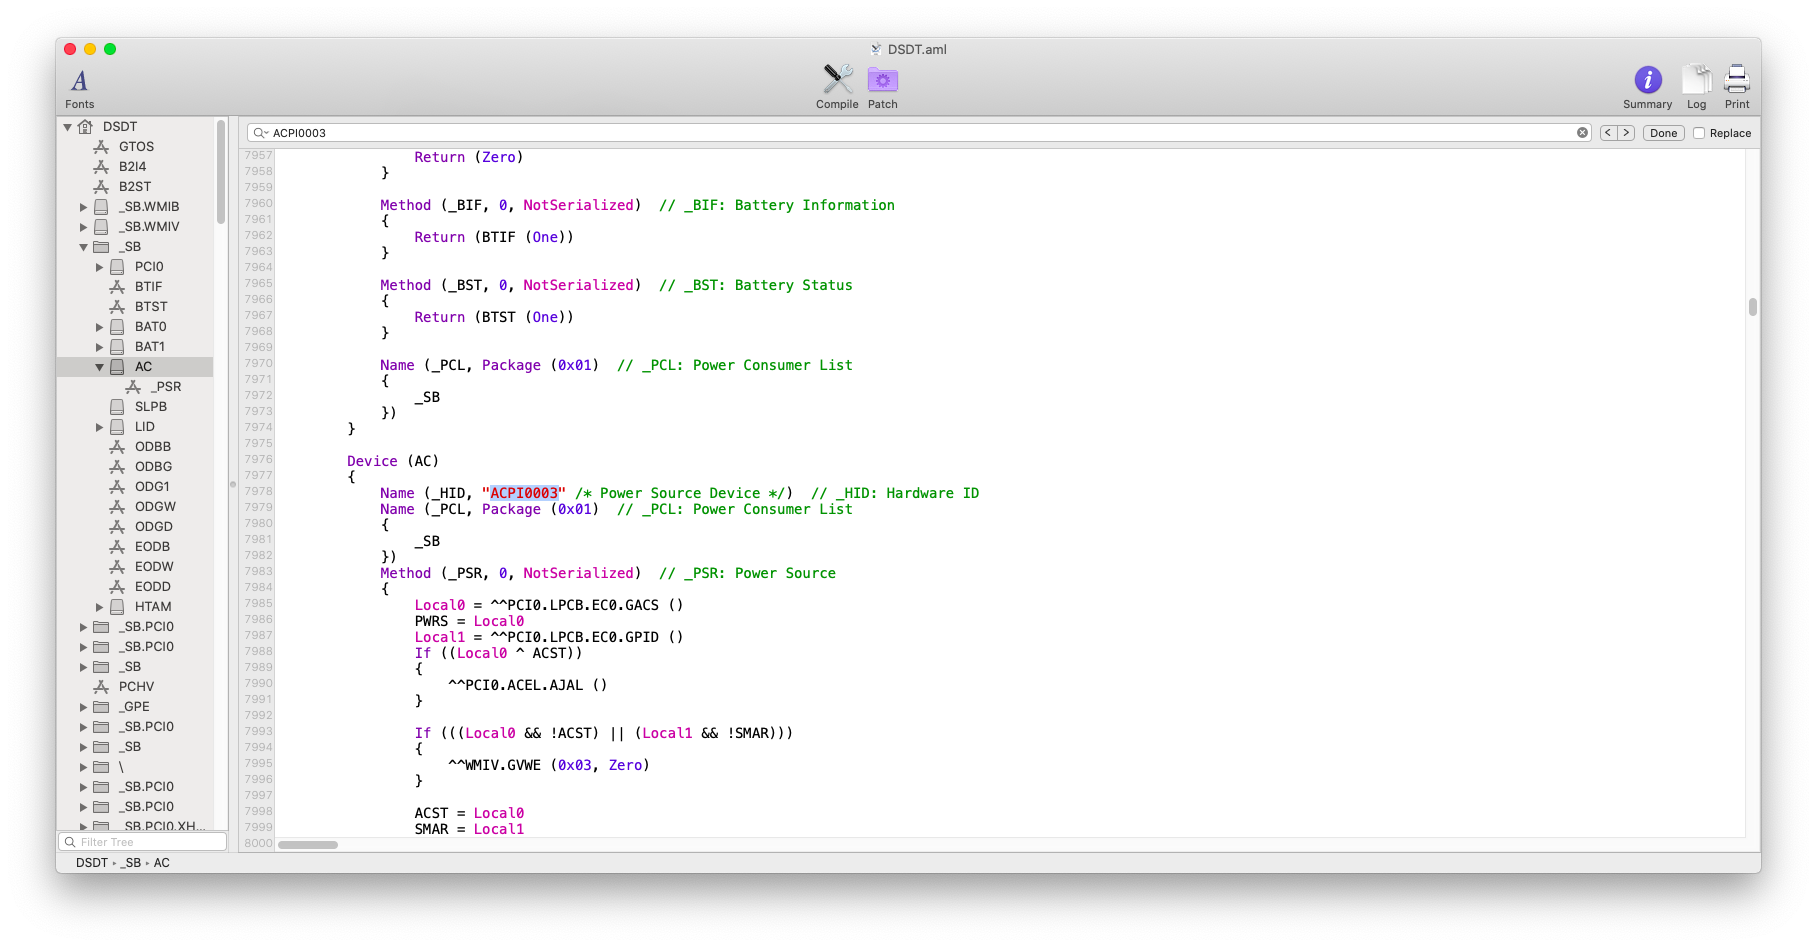The image size is (1817, 947).
Task: Enable the Replace checkbox
Action: point(1698,133)
